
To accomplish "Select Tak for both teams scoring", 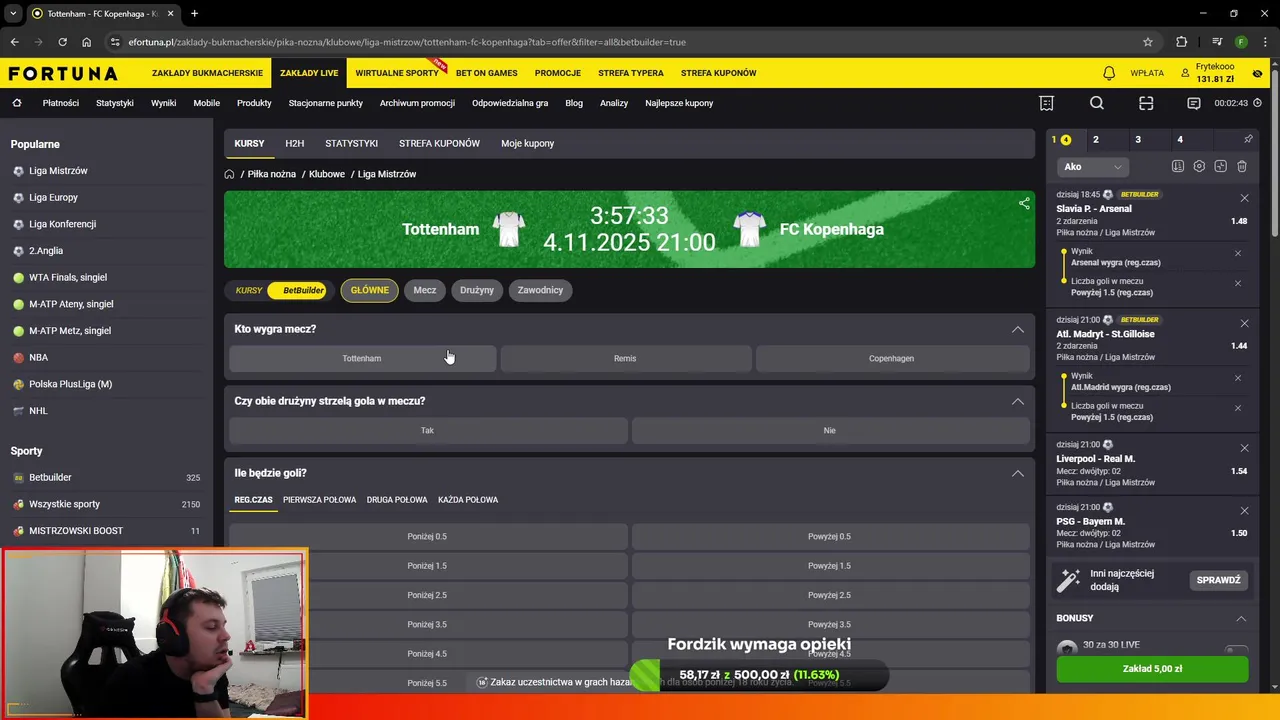I will 428,431.
